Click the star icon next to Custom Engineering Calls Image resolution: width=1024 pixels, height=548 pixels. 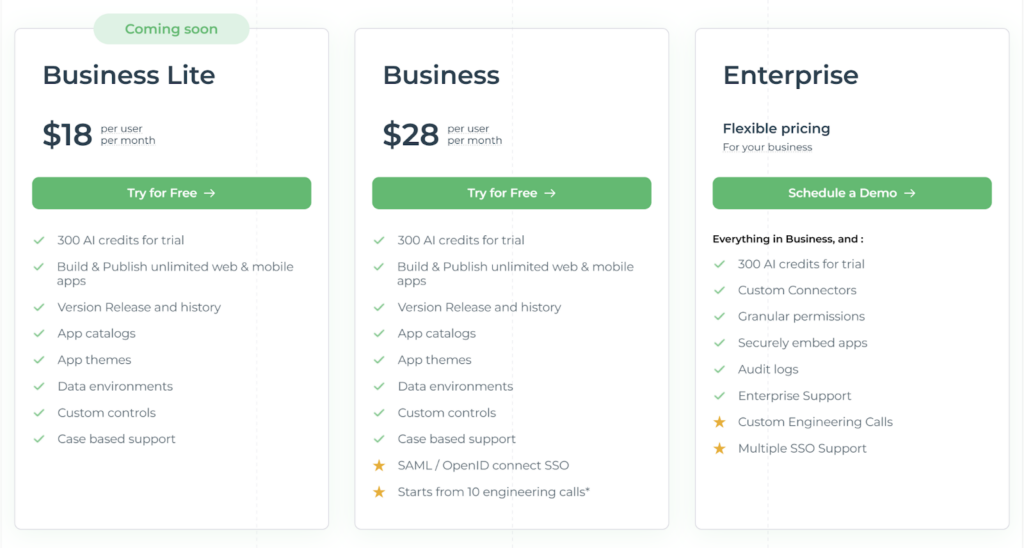[719, 422]
